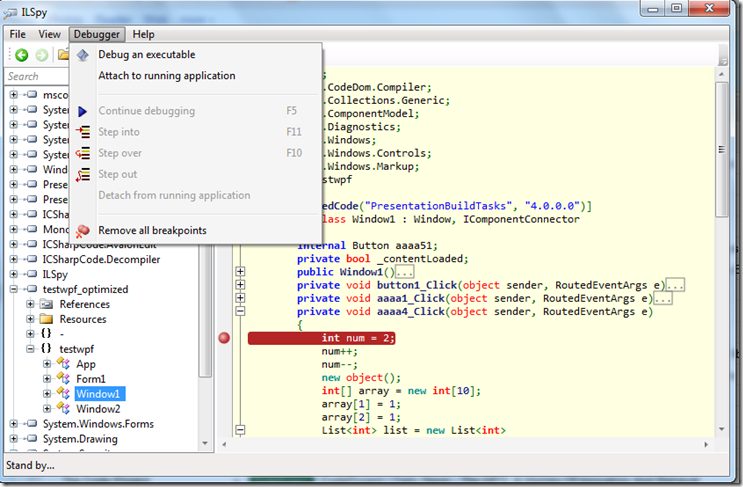The width and height of the screenshot is (743, 487).
Task: Click the Forward navigation arrow icon
Action: click(41, 55)
